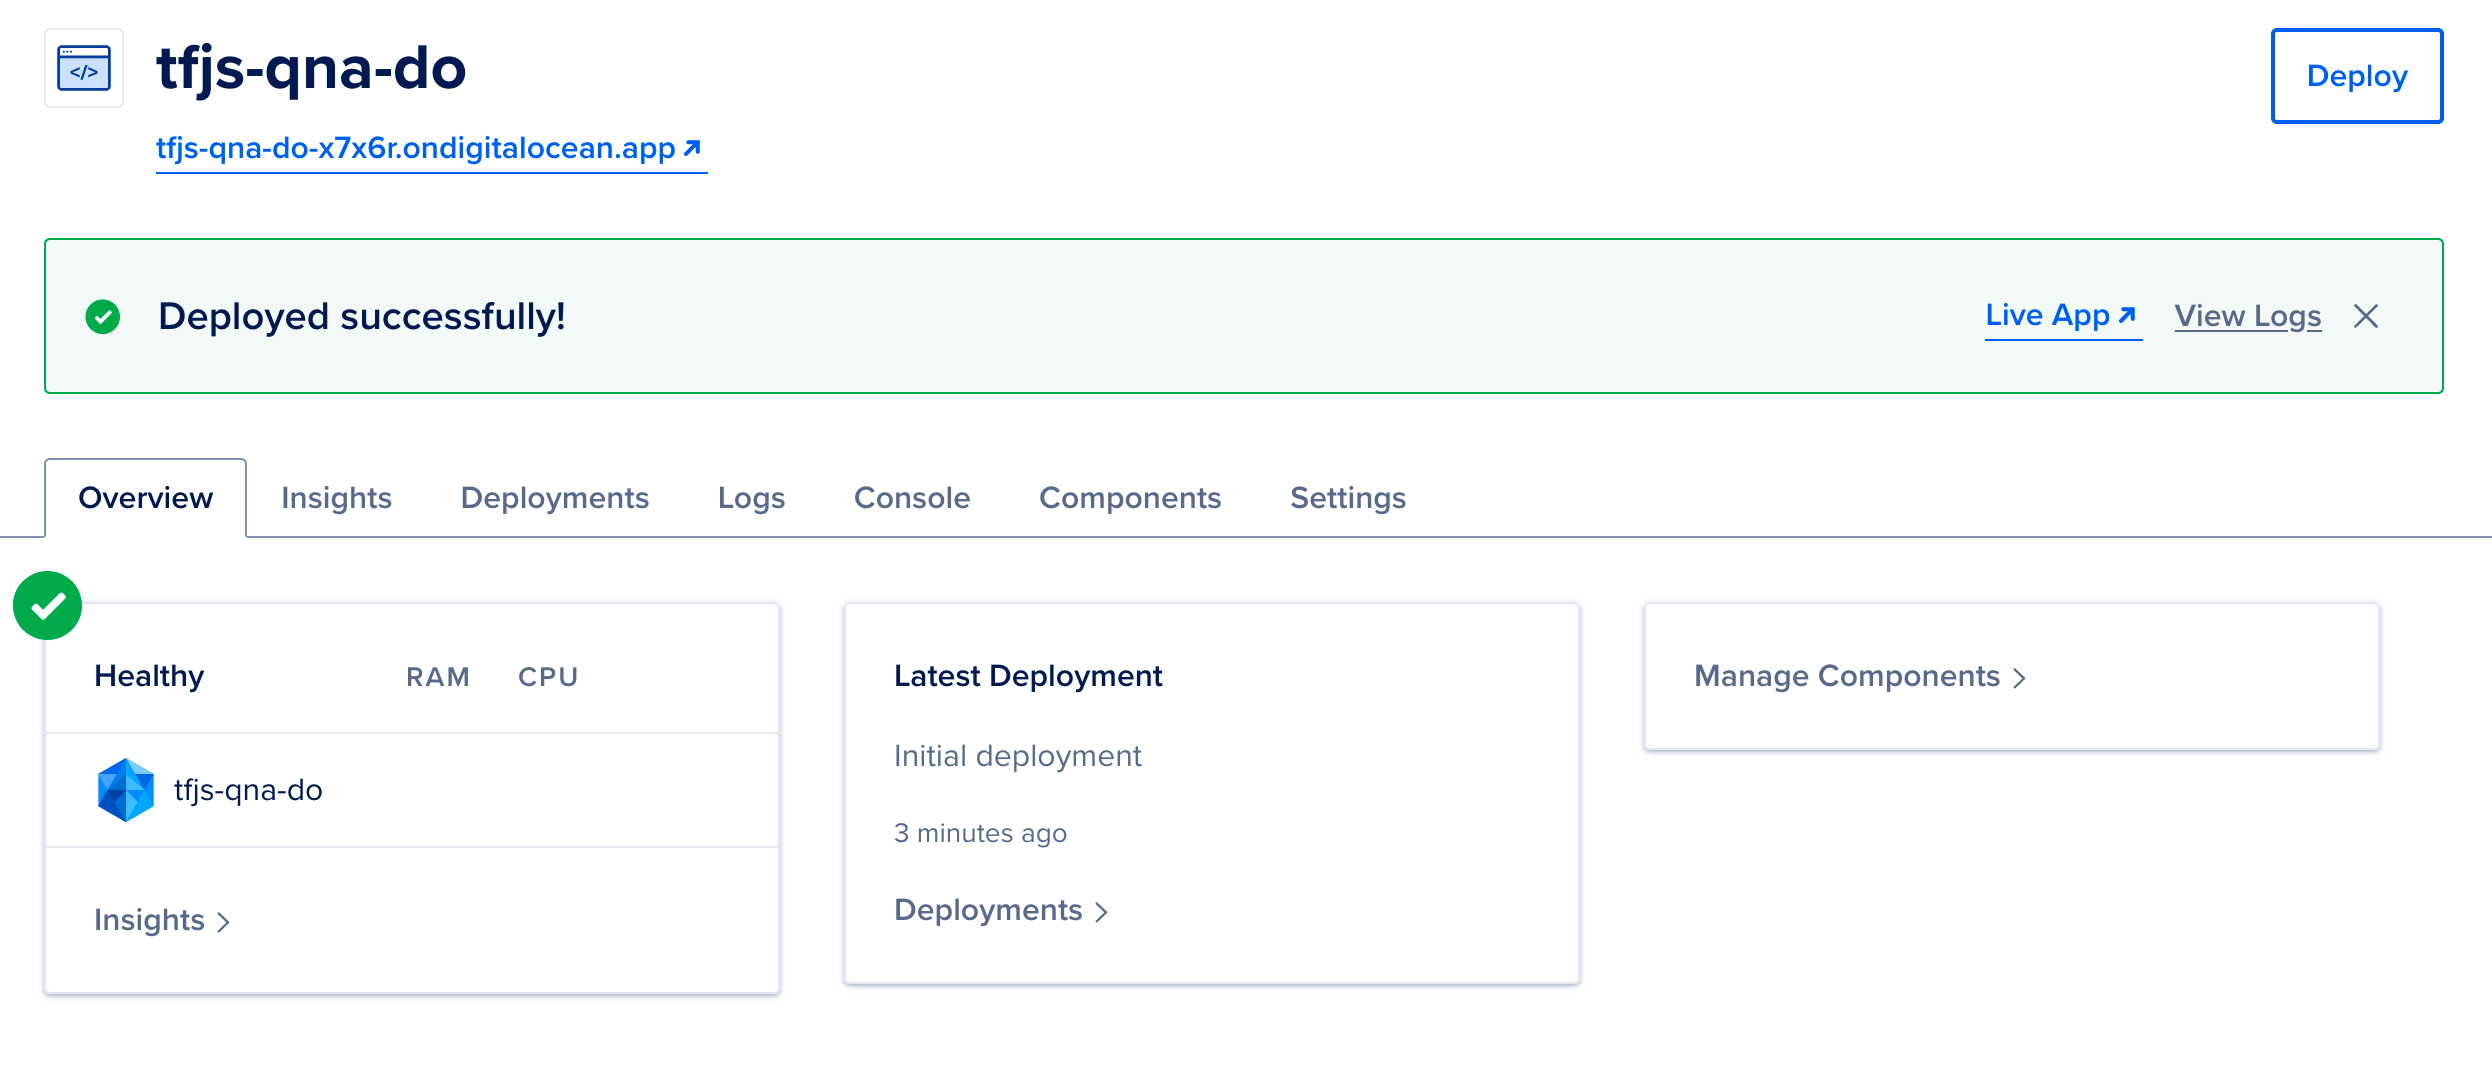The height and width of the screenshot is (1066, 2492).
Task: Dismiss the Deployed successfully banner
Action: pos(2366,316)
